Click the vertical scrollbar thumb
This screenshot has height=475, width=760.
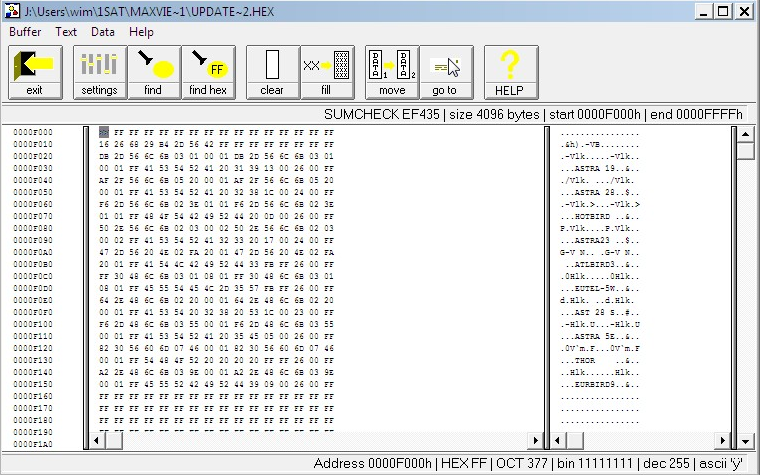tap(745, 150)
